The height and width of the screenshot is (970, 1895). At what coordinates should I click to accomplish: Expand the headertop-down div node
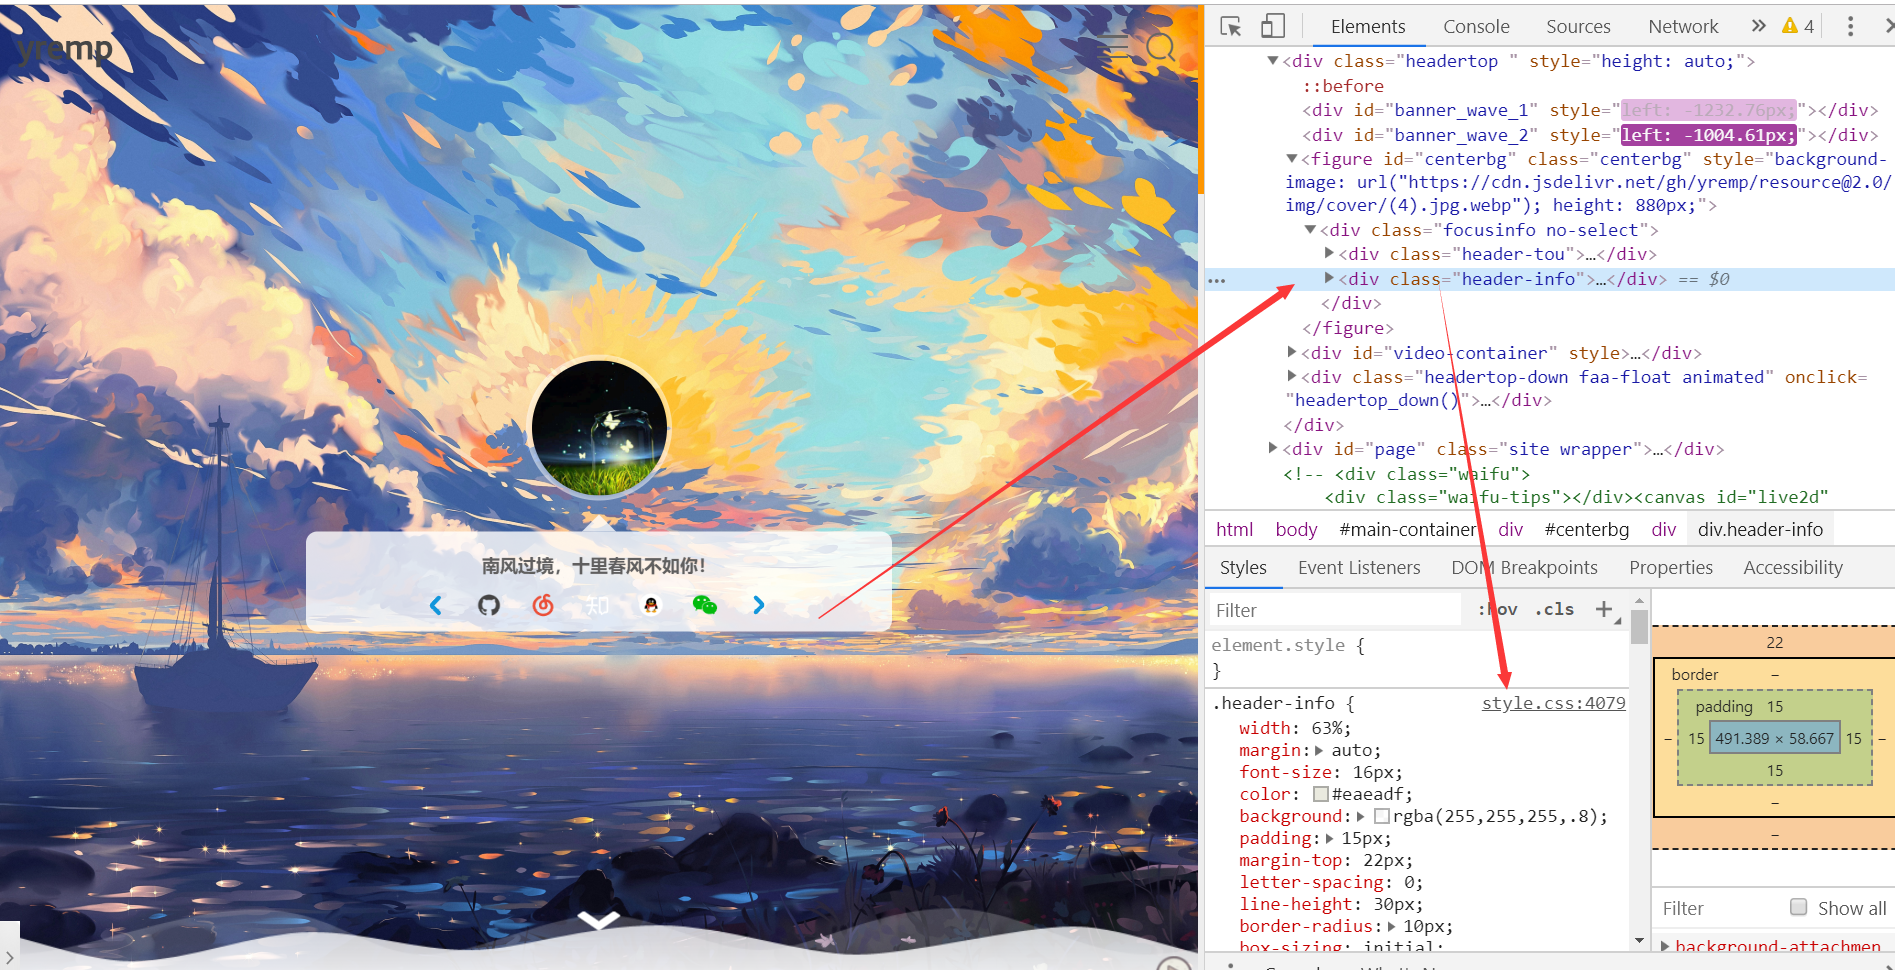(x=1292, y=376)
